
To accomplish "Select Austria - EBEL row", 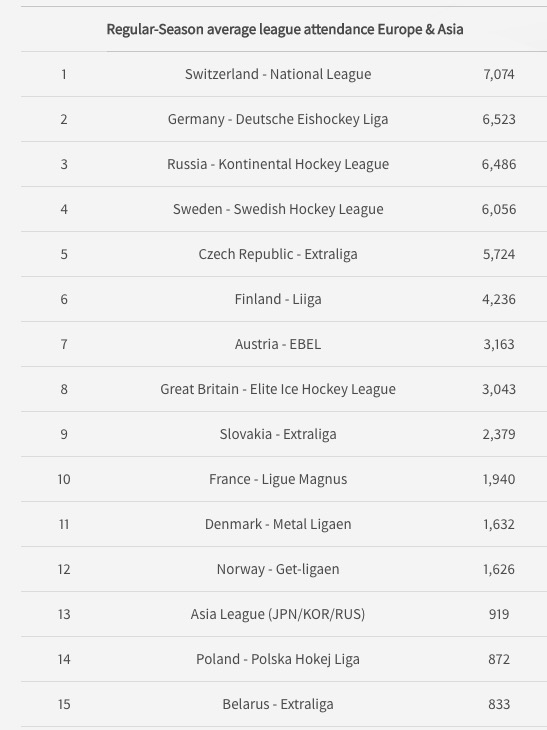I will [284, 344].
